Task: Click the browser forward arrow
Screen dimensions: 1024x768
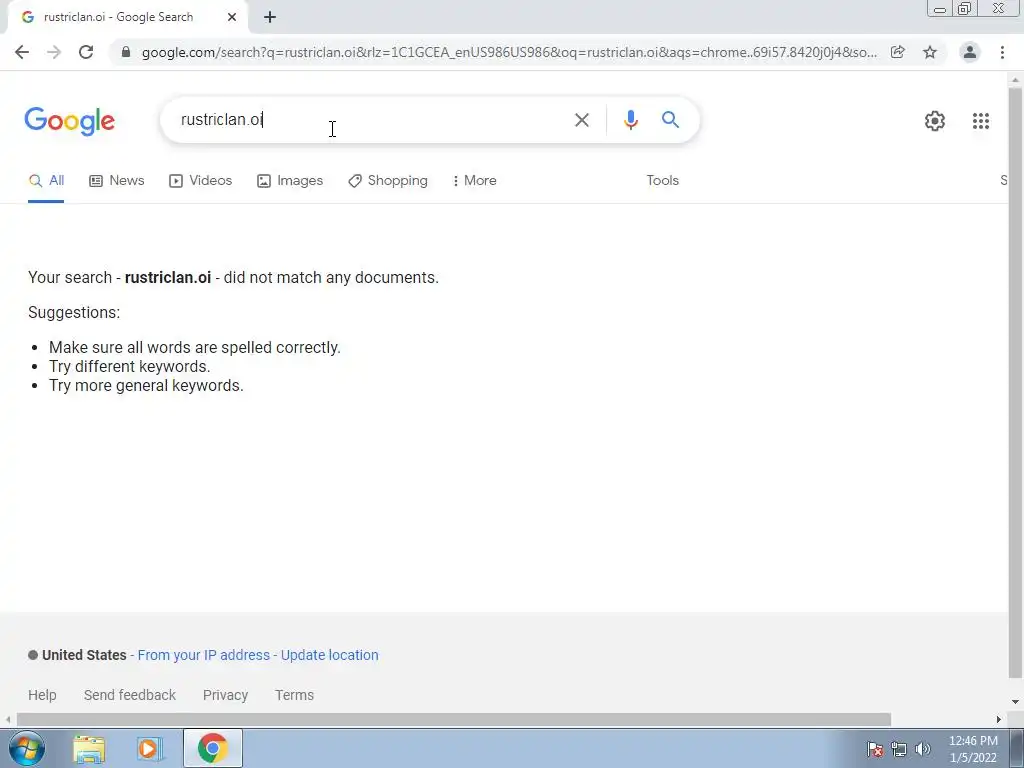Action: tap(54, 52)
